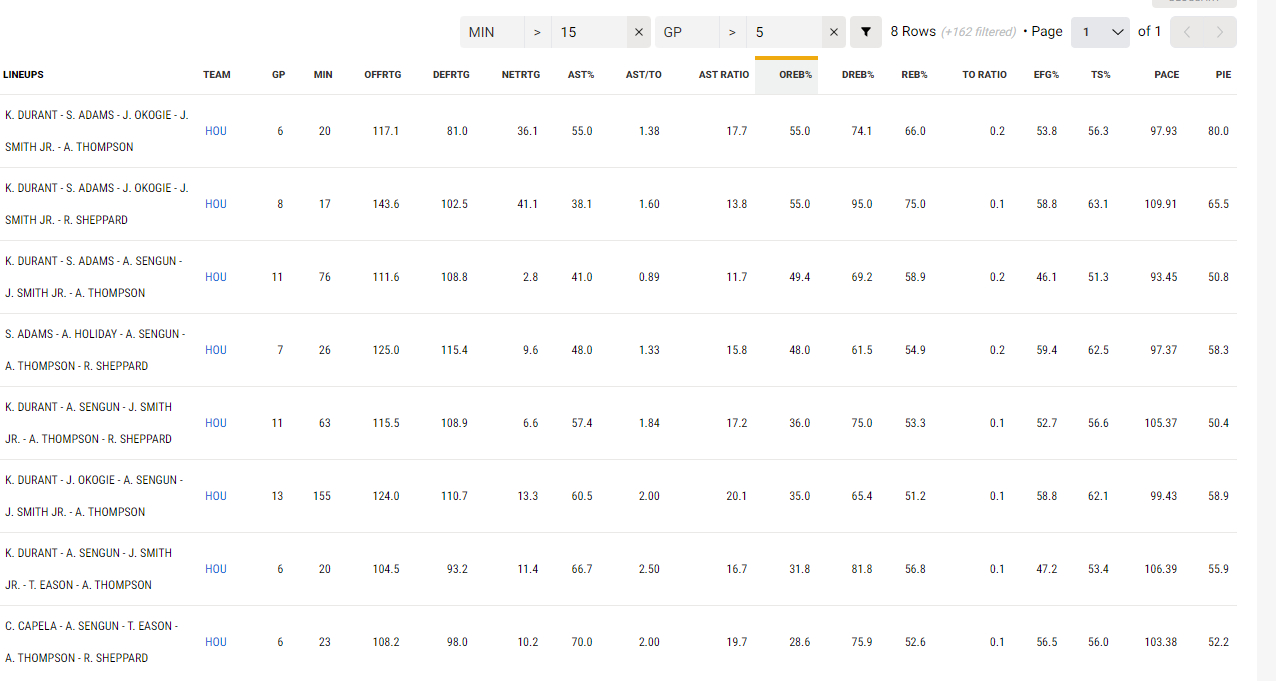Remove the GP filter with its X
The image size is (1276, 681).
coord(834,32)
